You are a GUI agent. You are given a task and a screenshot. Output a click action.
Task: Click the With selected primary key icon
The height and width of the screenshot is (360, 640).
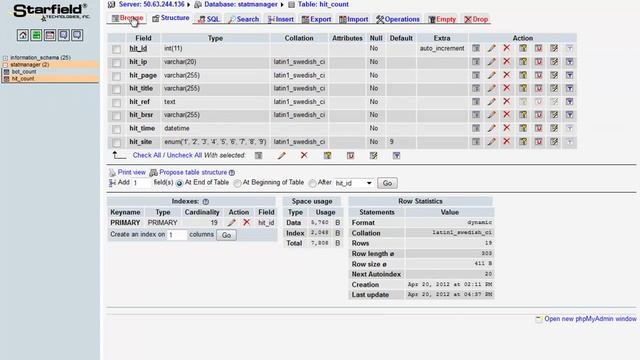(x=327, y=156)
